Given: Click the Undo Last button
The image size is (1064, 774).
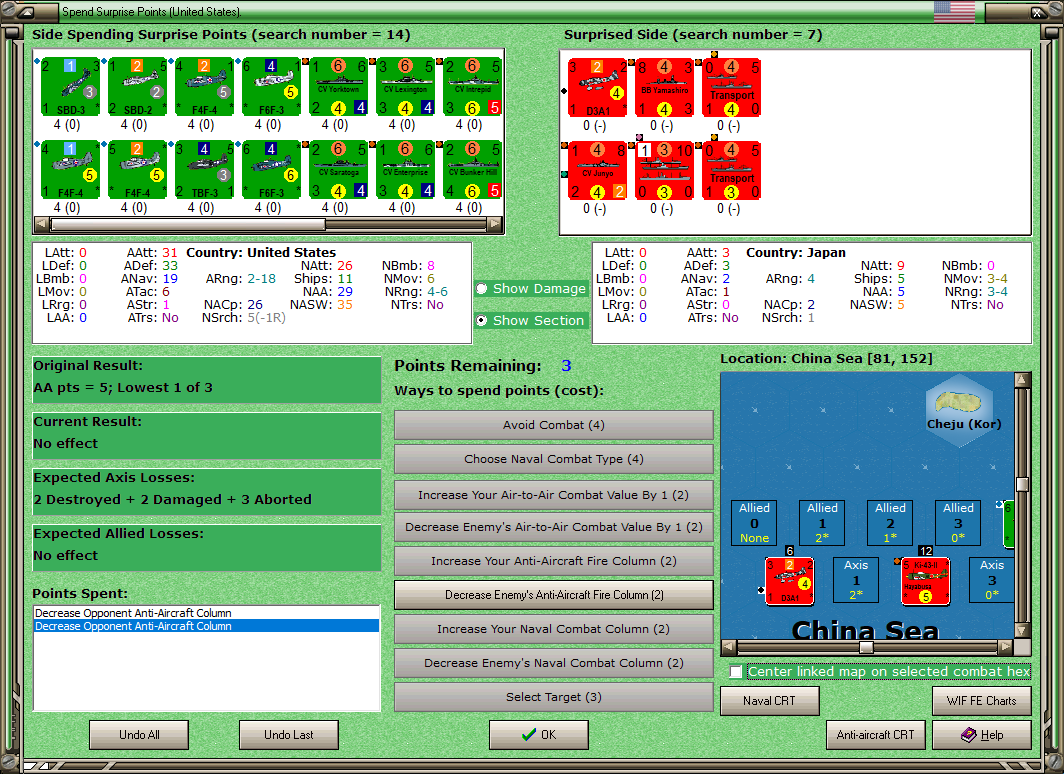Looking at the screenshot, I should click(x=288, y=735).
